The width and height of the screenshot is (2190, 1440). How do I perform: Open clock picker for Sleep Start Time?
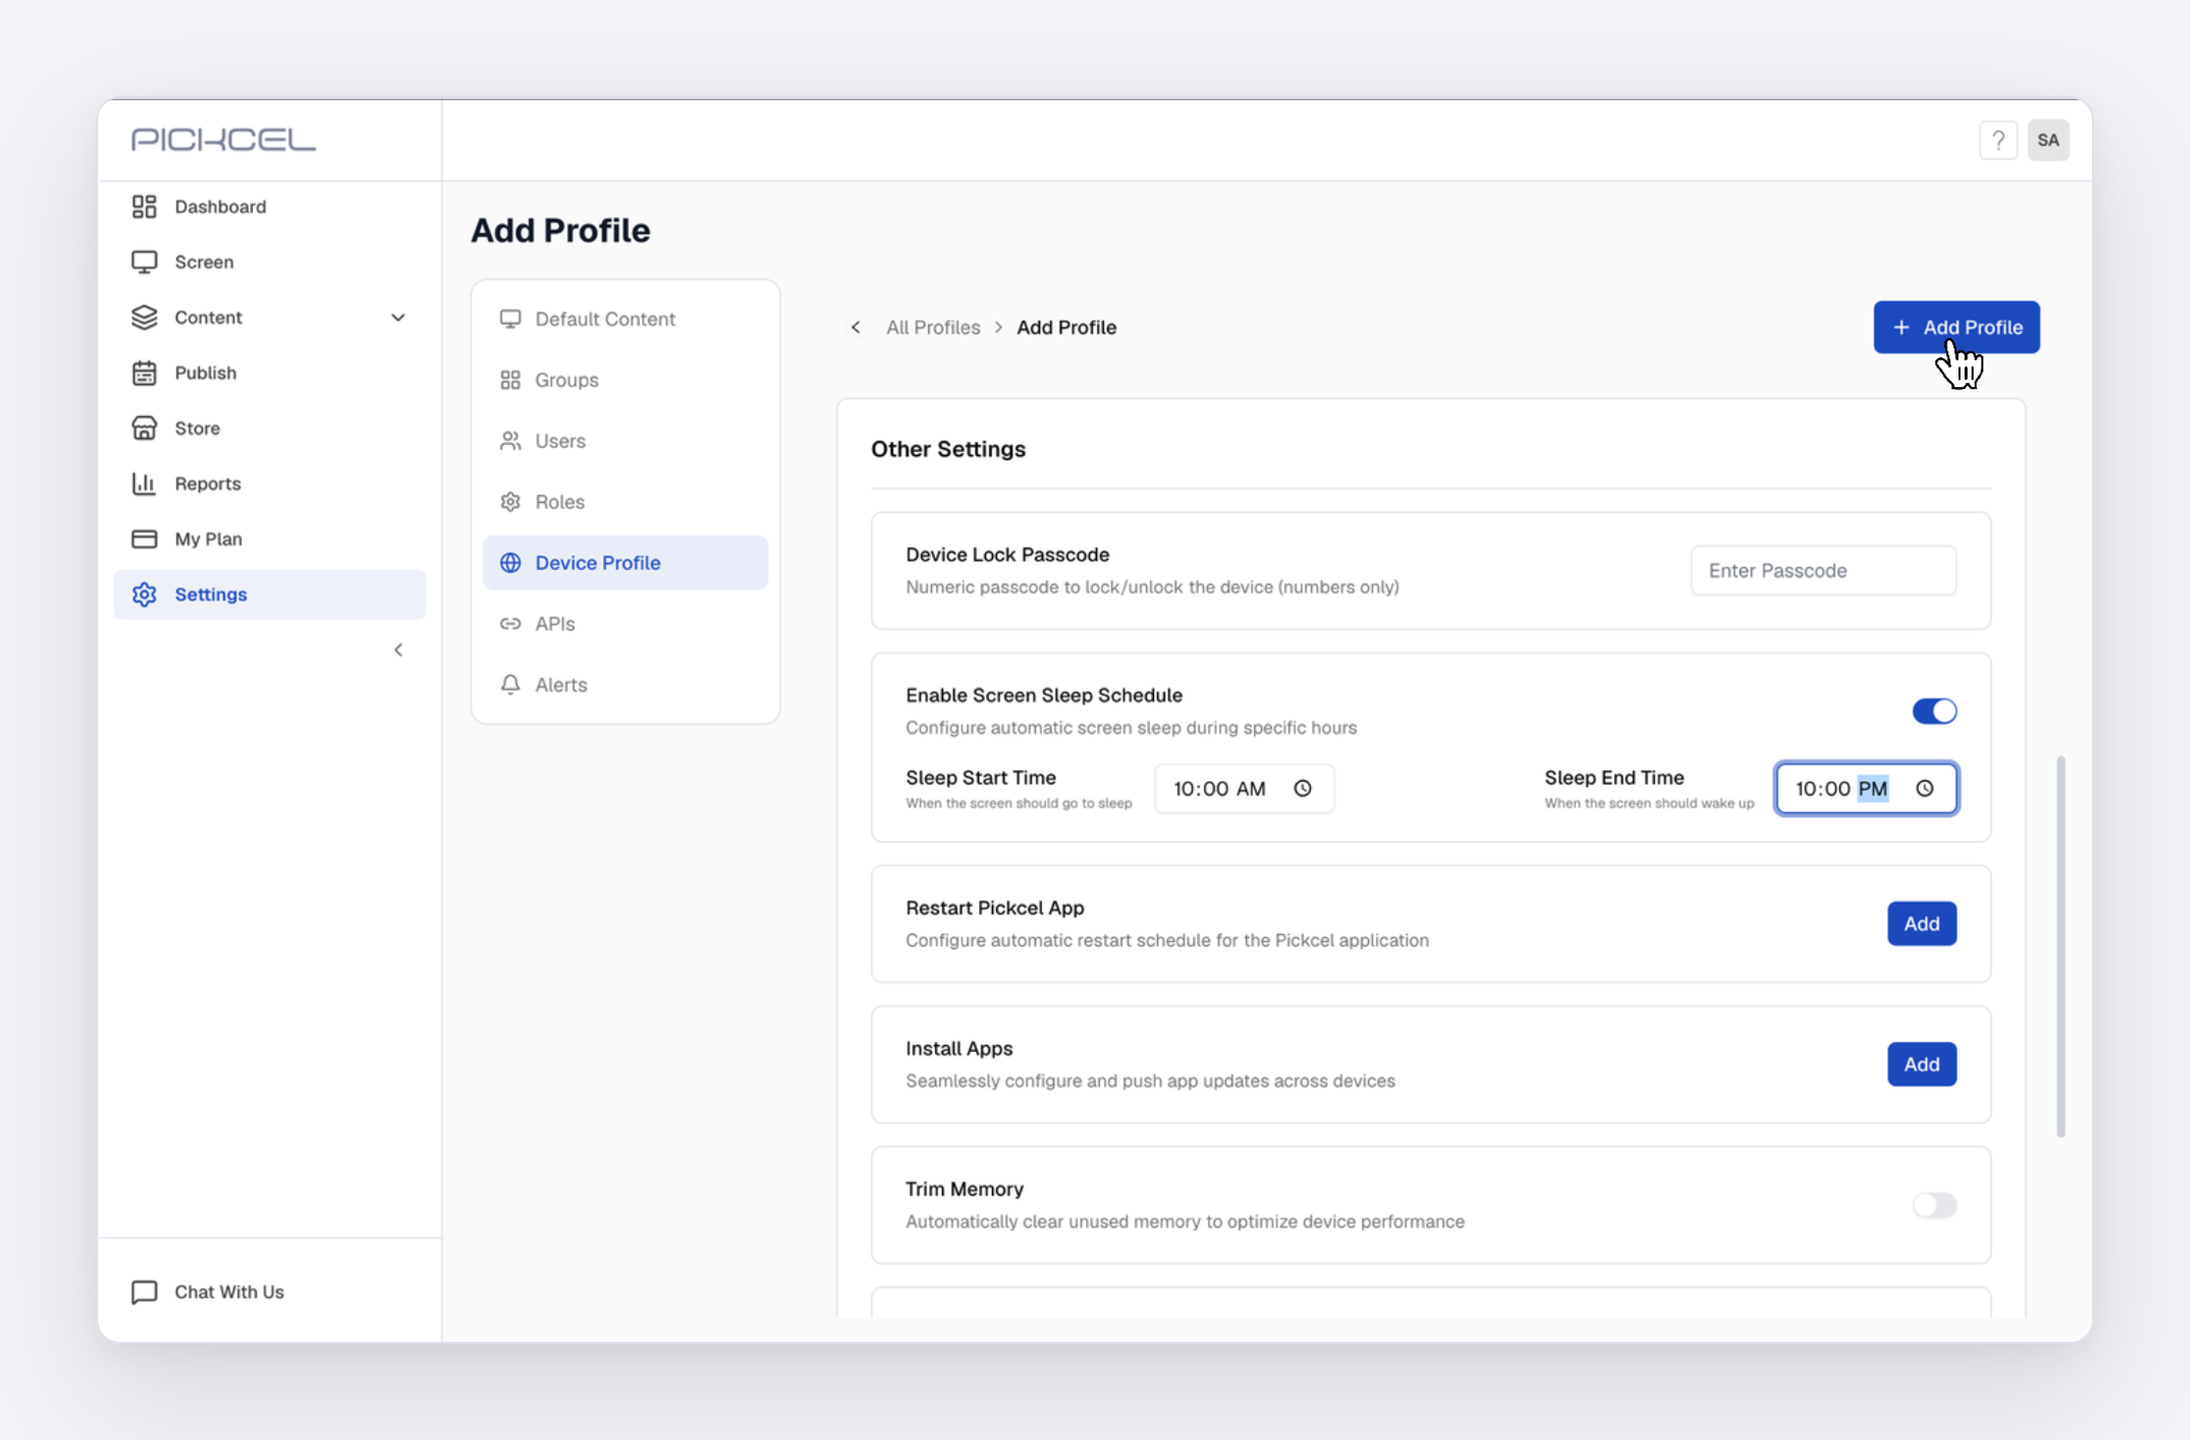(x=1302, y=788)
